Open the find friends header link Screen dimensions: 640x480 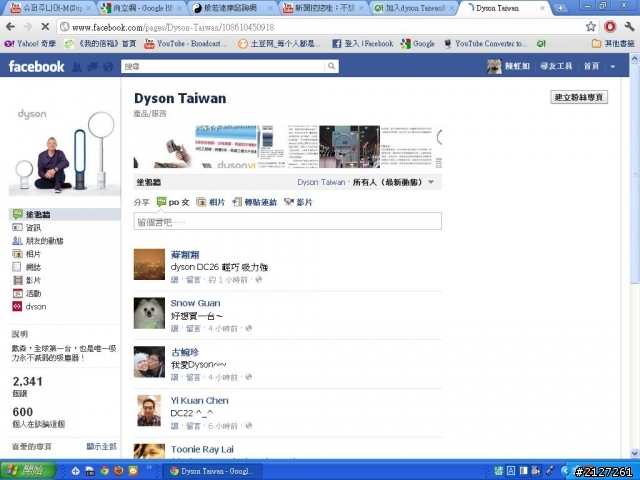point(556,66)
